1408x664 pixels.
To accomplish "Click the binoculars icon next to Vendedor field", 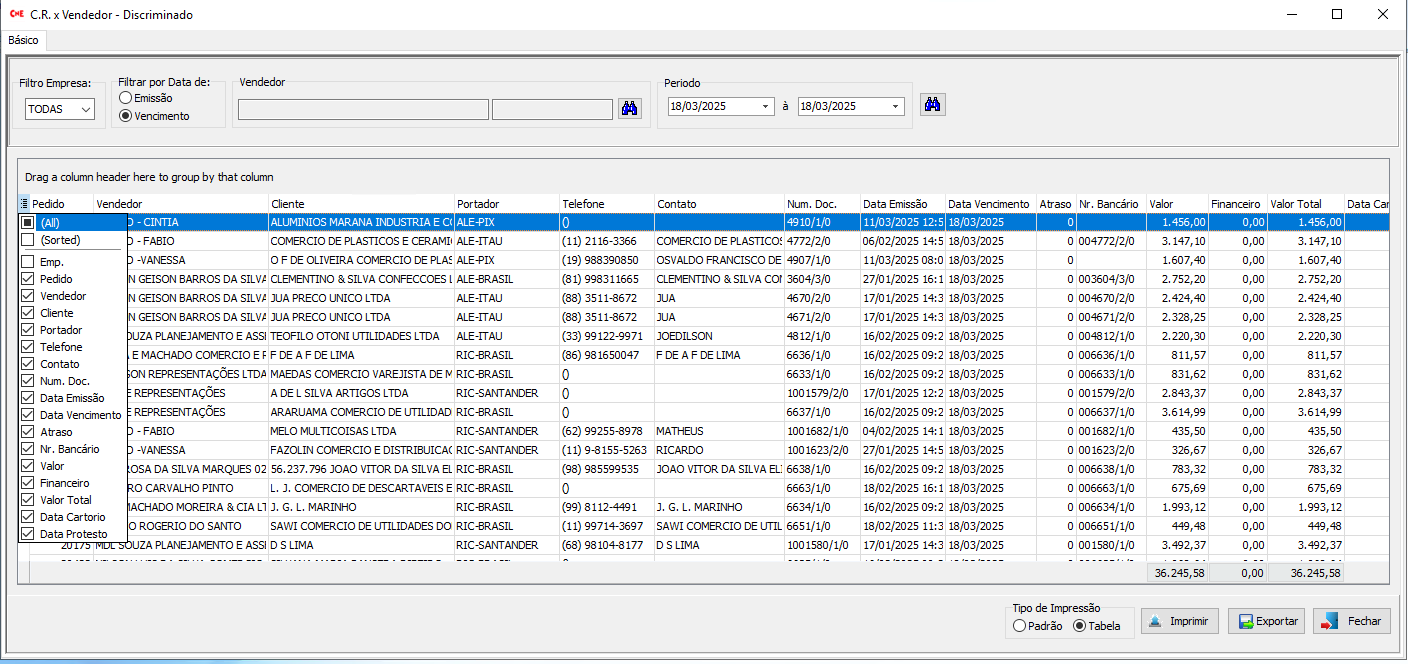I will 630,109.
